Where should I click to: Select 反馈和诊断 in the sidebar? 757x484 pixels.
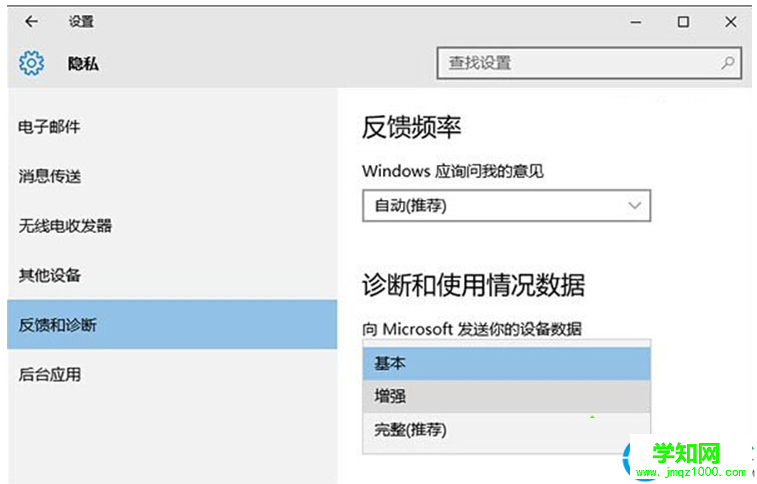(57, 325)
